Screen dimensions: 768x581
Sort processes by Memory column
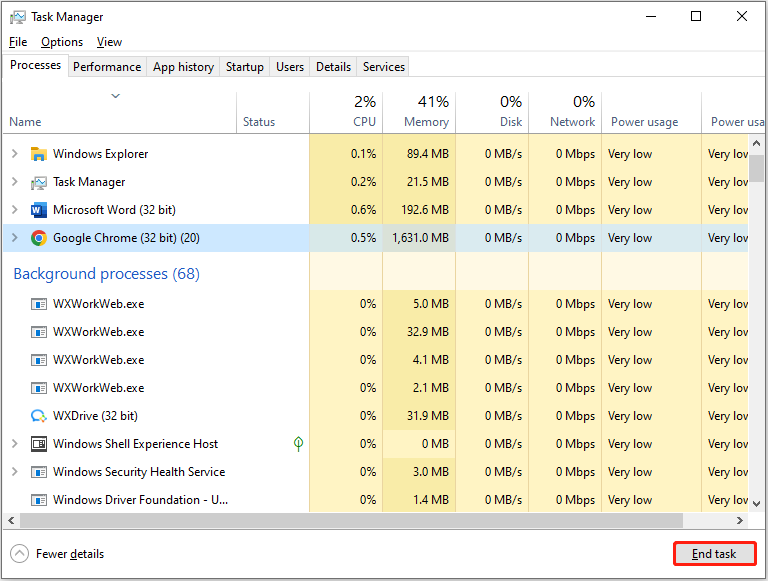(419, 113)
